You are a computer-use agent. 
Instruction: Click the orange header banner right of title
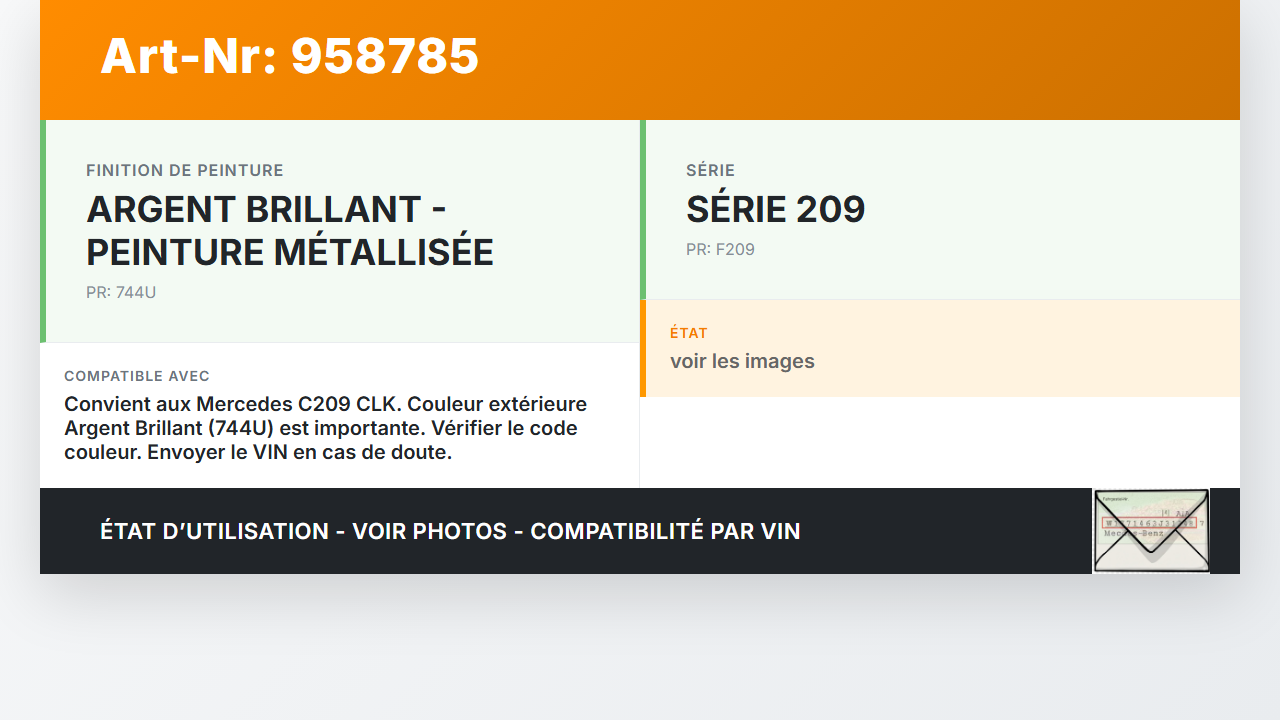[x=850, y=60]
